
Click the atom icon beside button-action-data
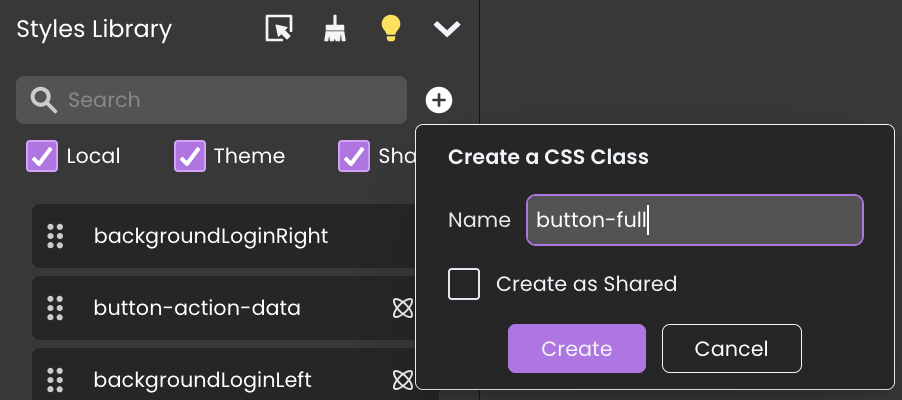pyautogui.click(x=402, y=308)
